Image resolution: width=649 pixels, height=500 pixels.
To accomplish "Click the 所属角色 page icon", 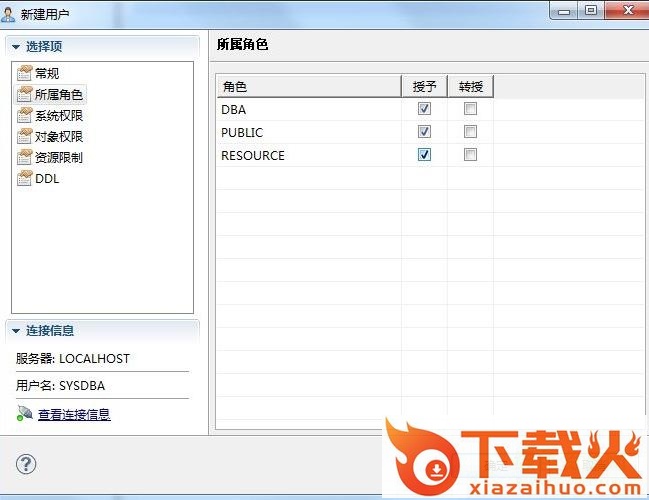I will [x=24, y=94].
